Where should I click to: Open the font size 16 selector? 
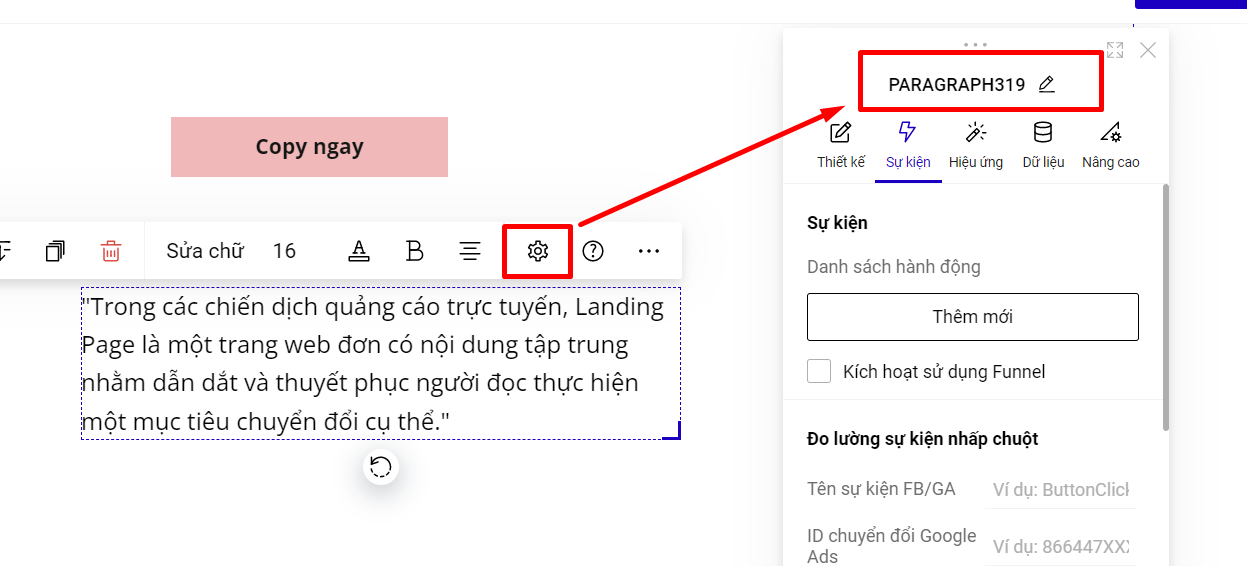284,251
